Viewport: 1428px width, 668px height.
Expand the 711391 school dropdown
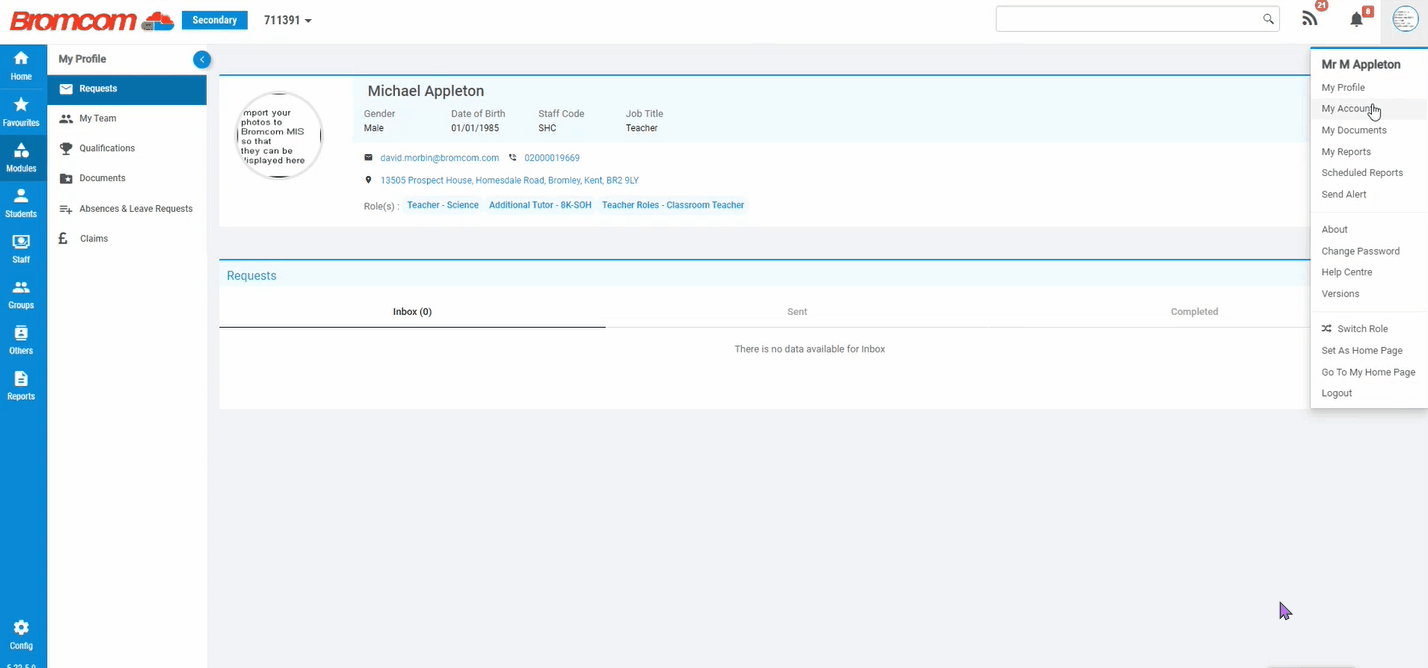(x=288, y=21)
